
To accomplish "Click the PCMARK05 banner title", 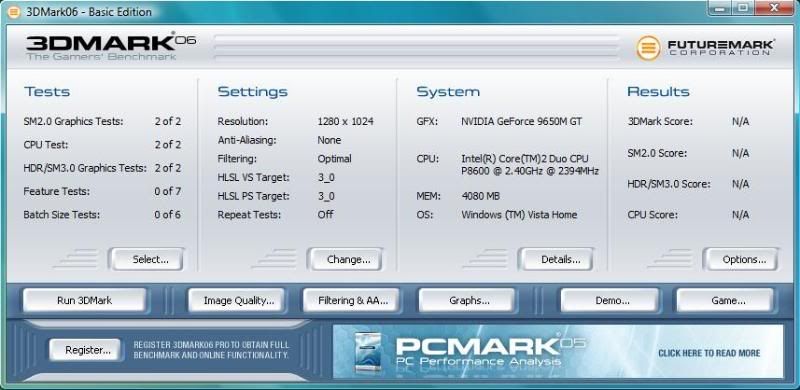I will 490,346.
